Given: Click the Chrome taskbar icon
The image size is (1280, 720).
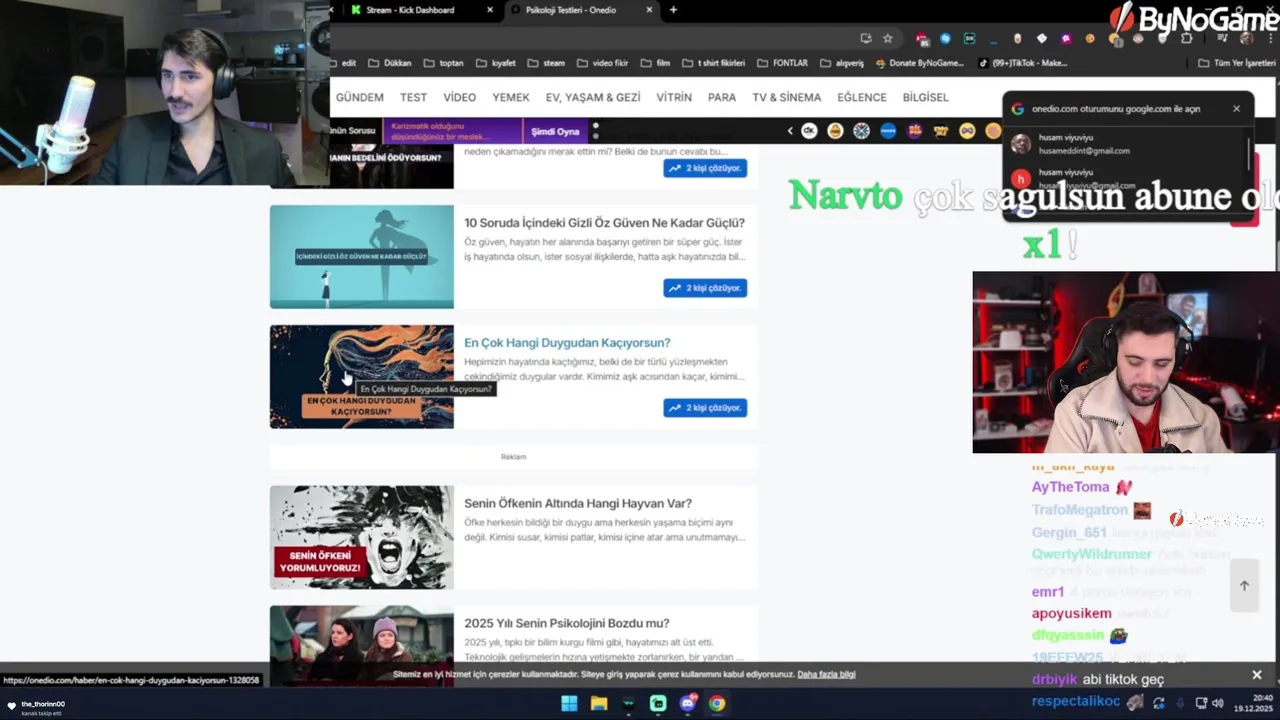Looking at the screenshot, I should pos(717,704).
